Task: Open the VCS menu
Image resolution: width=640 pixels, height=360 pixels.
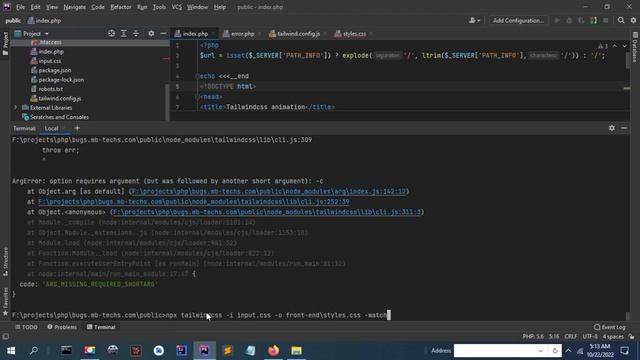Action: pyautogui.click(x=177, y=7)
